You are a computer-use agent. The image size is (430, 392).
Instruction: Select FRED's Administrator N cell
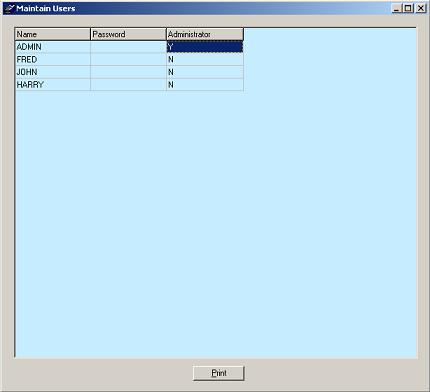[205, 60]
